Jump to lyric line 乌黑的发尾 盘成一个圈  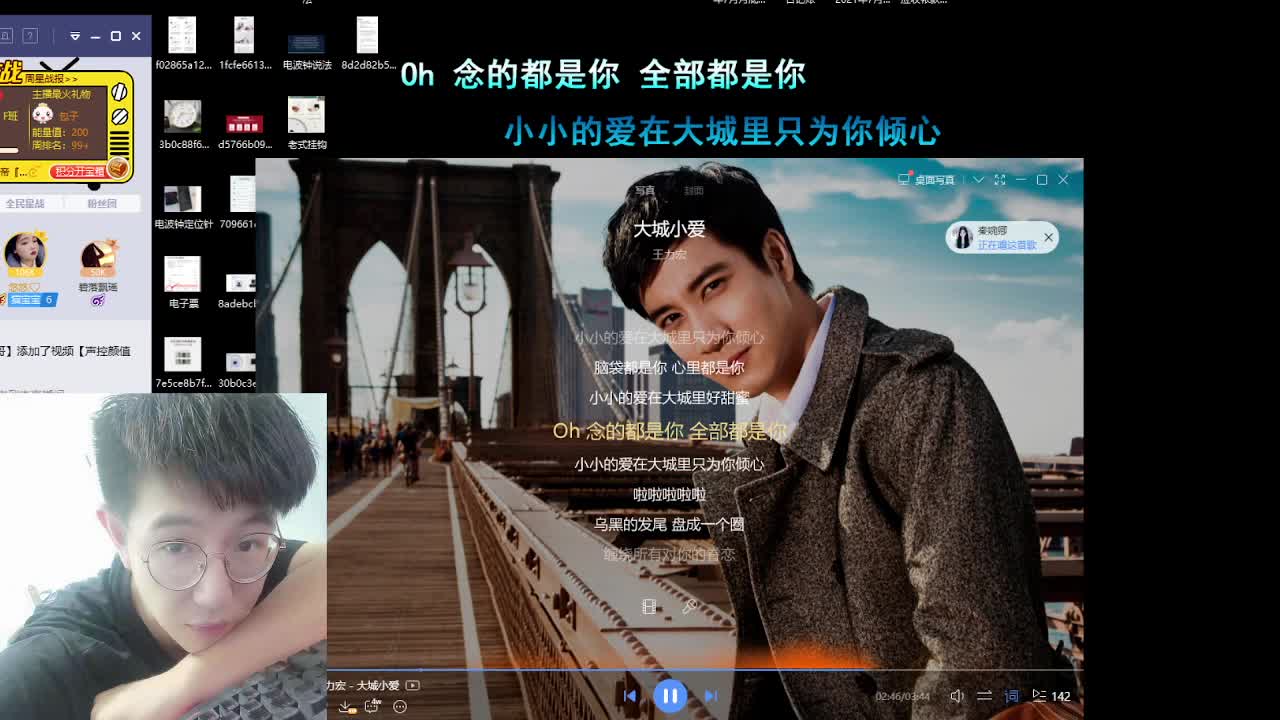[669, 524]
